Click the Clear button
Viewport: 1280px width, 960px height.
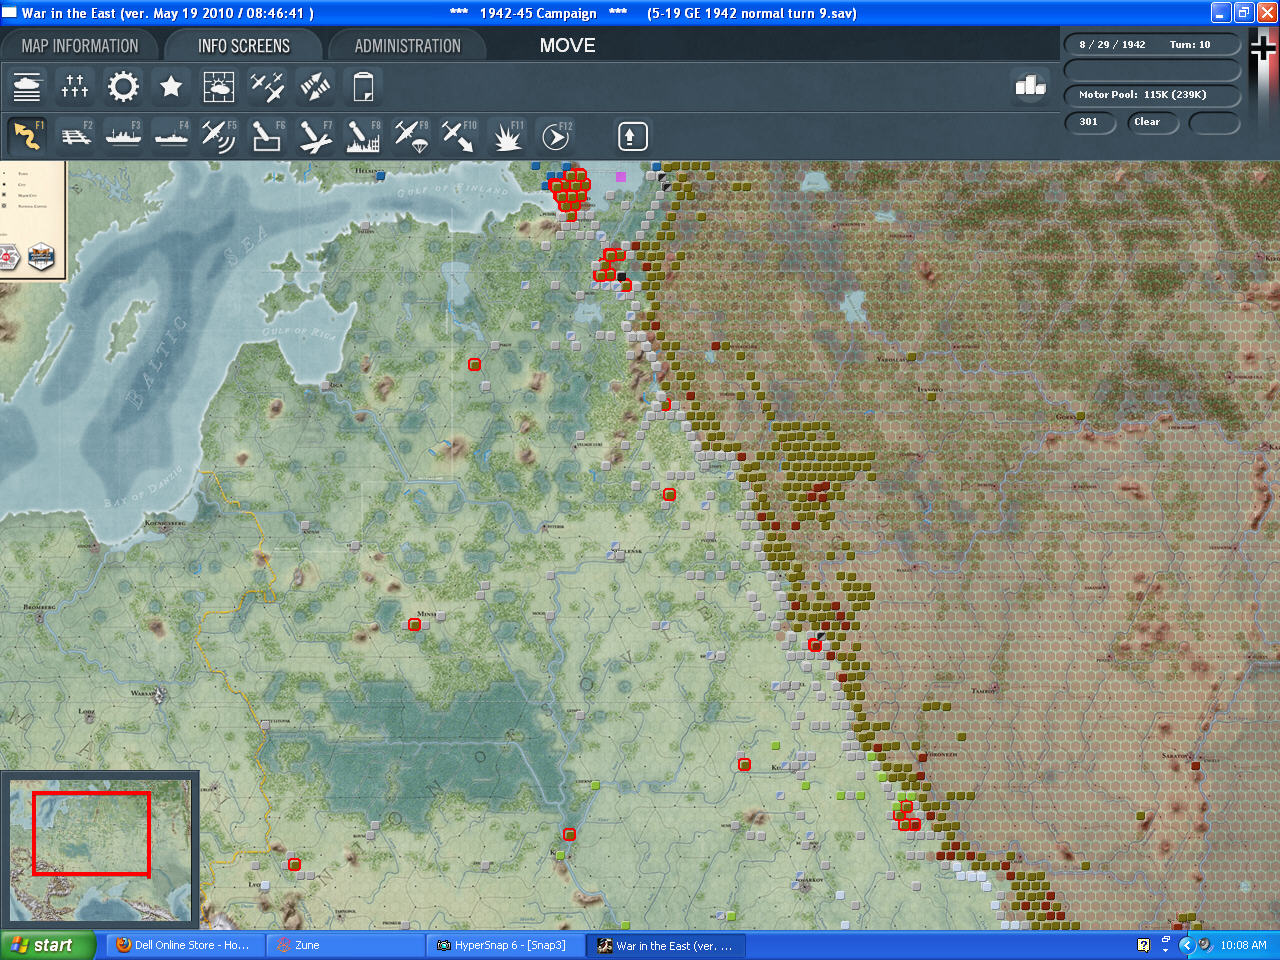[x=1153, y=122]
